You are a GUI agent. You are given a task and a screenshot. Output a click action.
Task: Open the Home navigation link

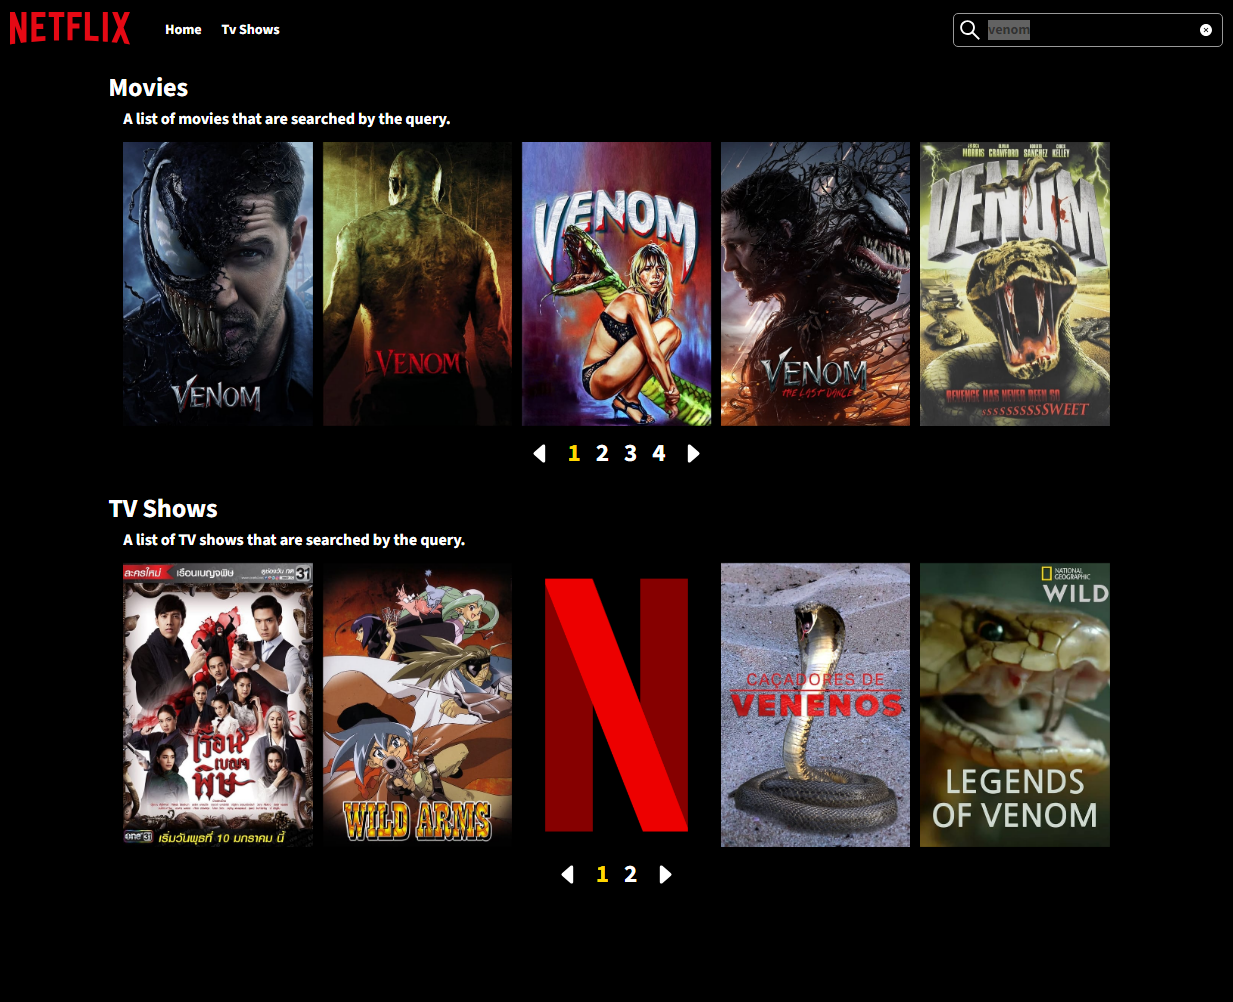(183, 30)
